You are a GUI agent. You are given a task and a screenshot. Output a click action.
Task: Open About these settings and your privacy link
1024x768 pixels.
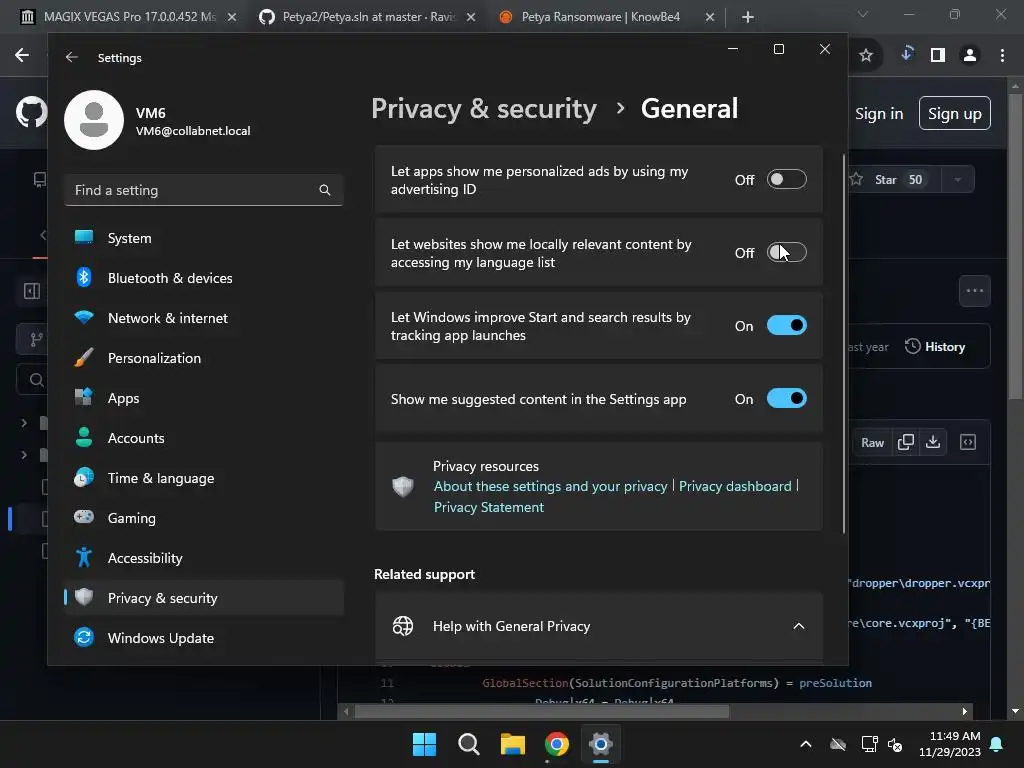tap(551, 487)
